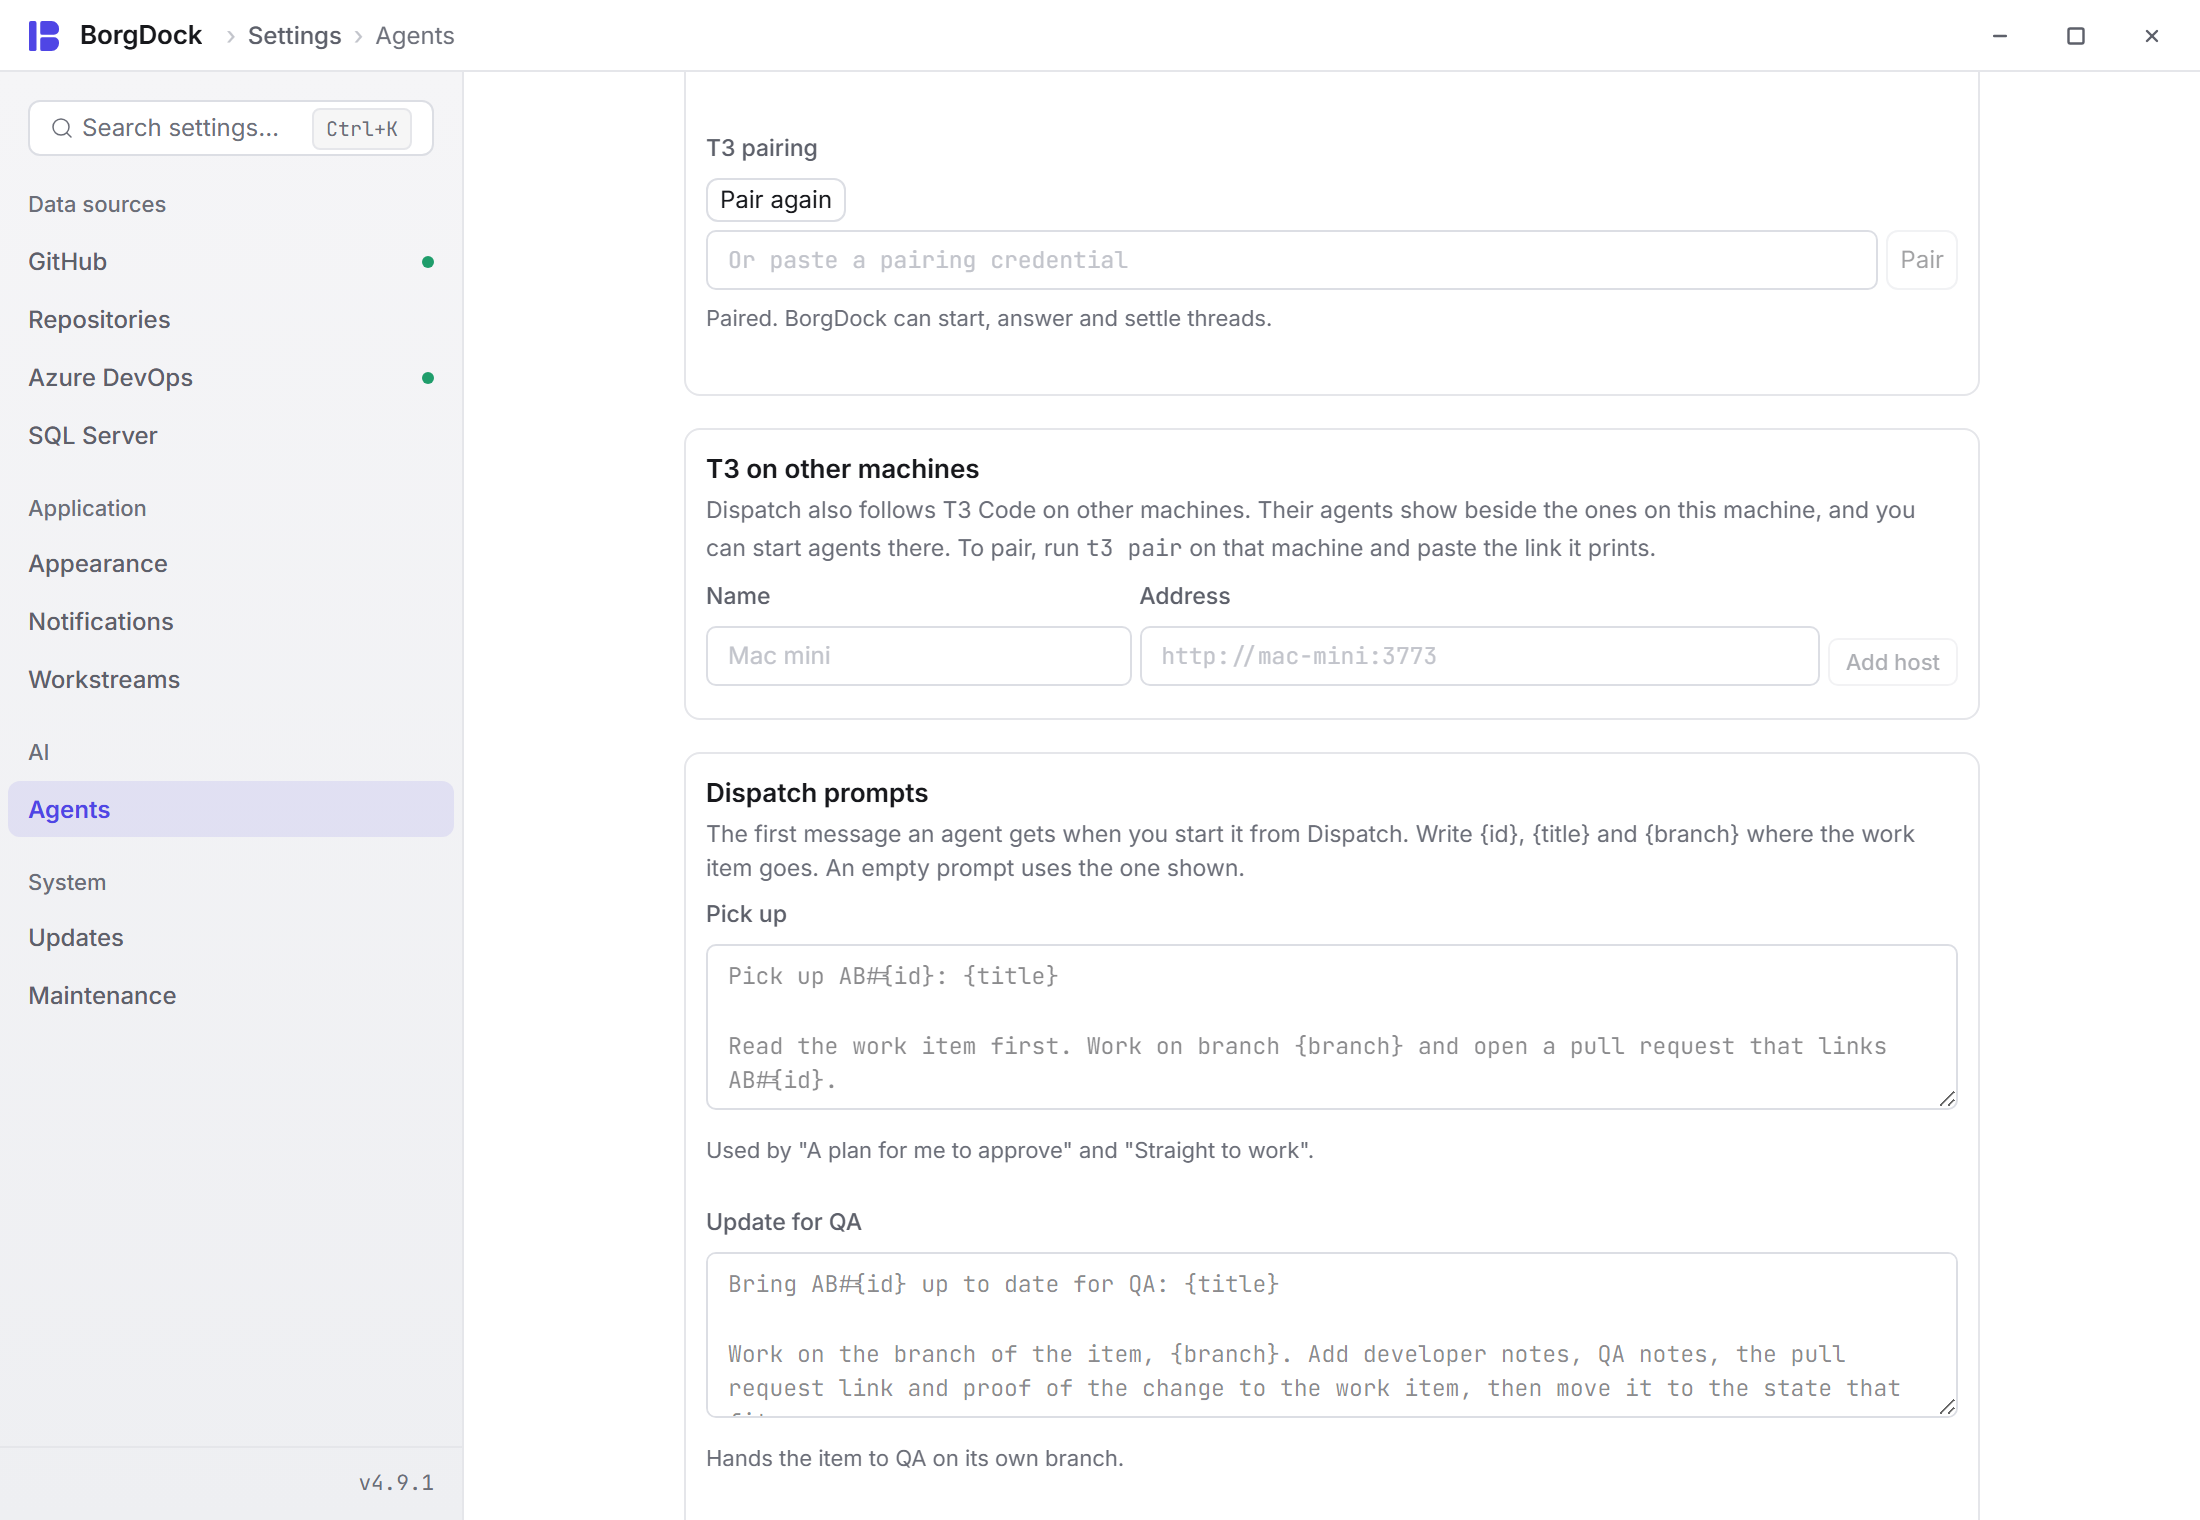
Task: Click the v4.9.1 version label
Action: pos(396,1483)
